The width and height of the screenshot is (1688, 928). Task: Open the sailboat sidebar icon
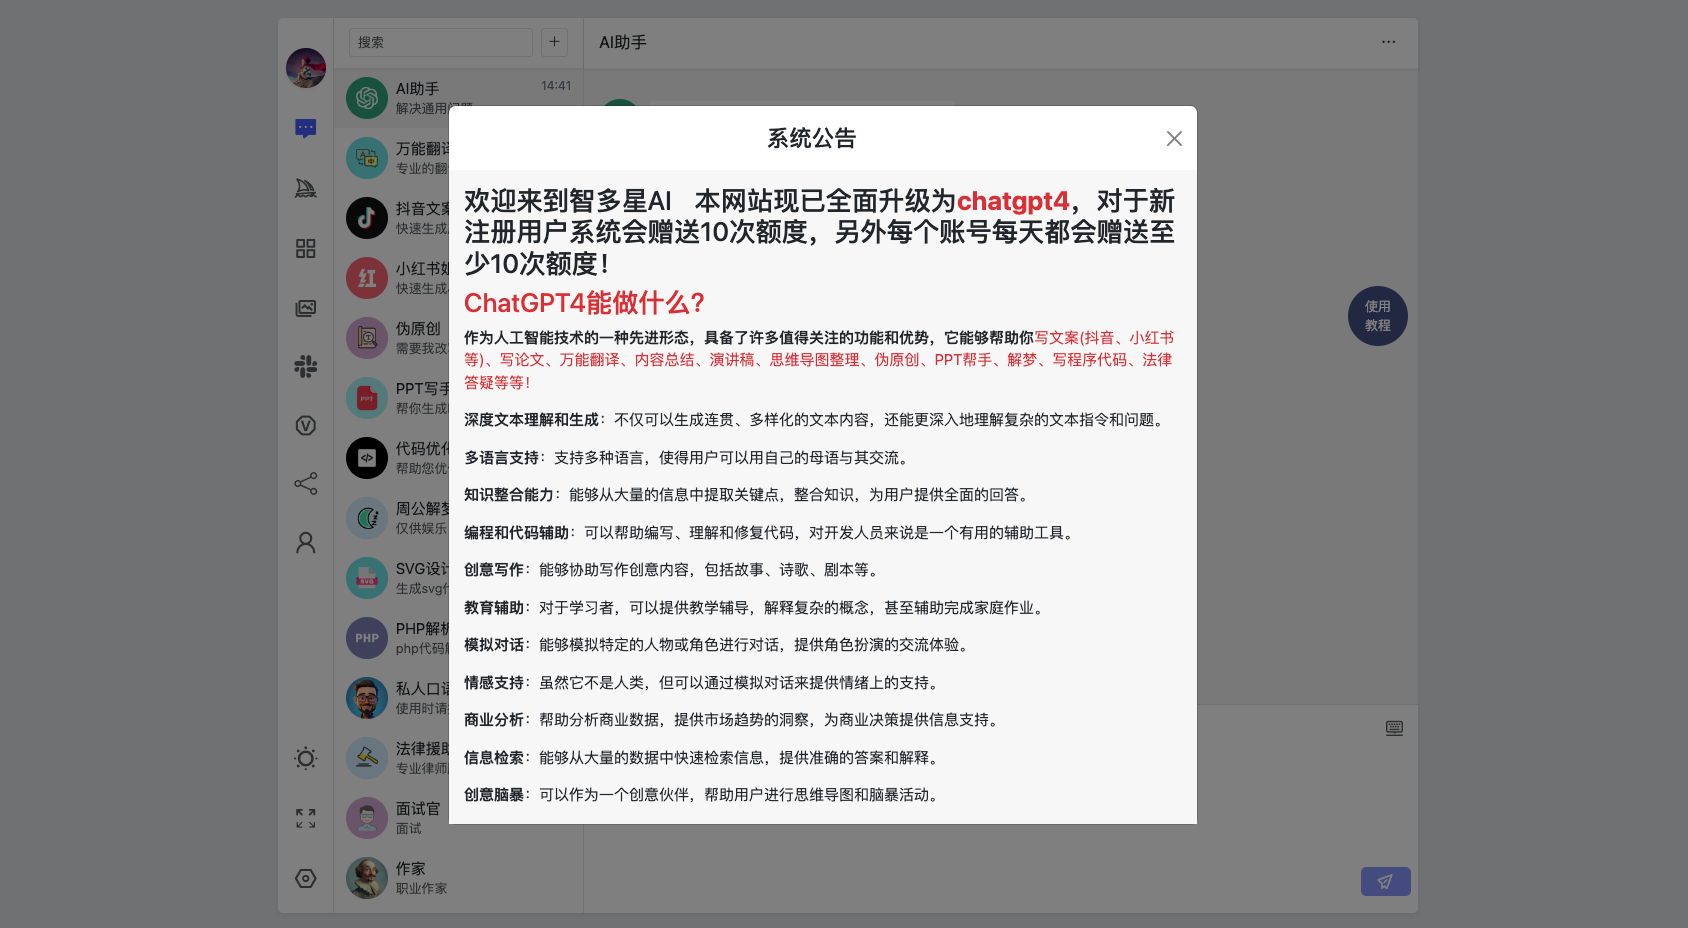[x=306, y=188]
